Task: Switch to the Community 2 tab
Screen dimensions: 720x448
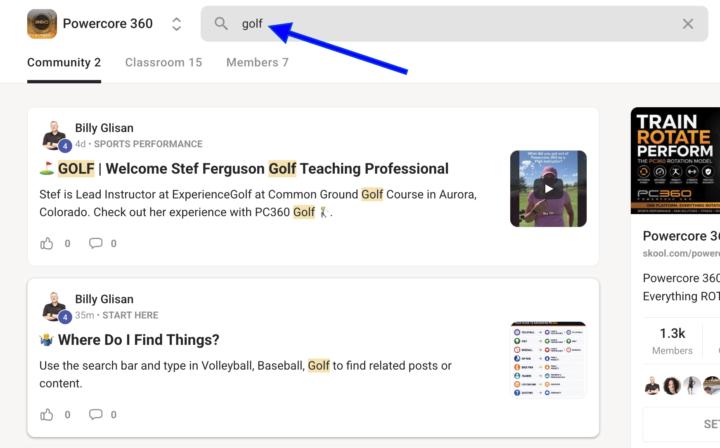Action: 64,62
